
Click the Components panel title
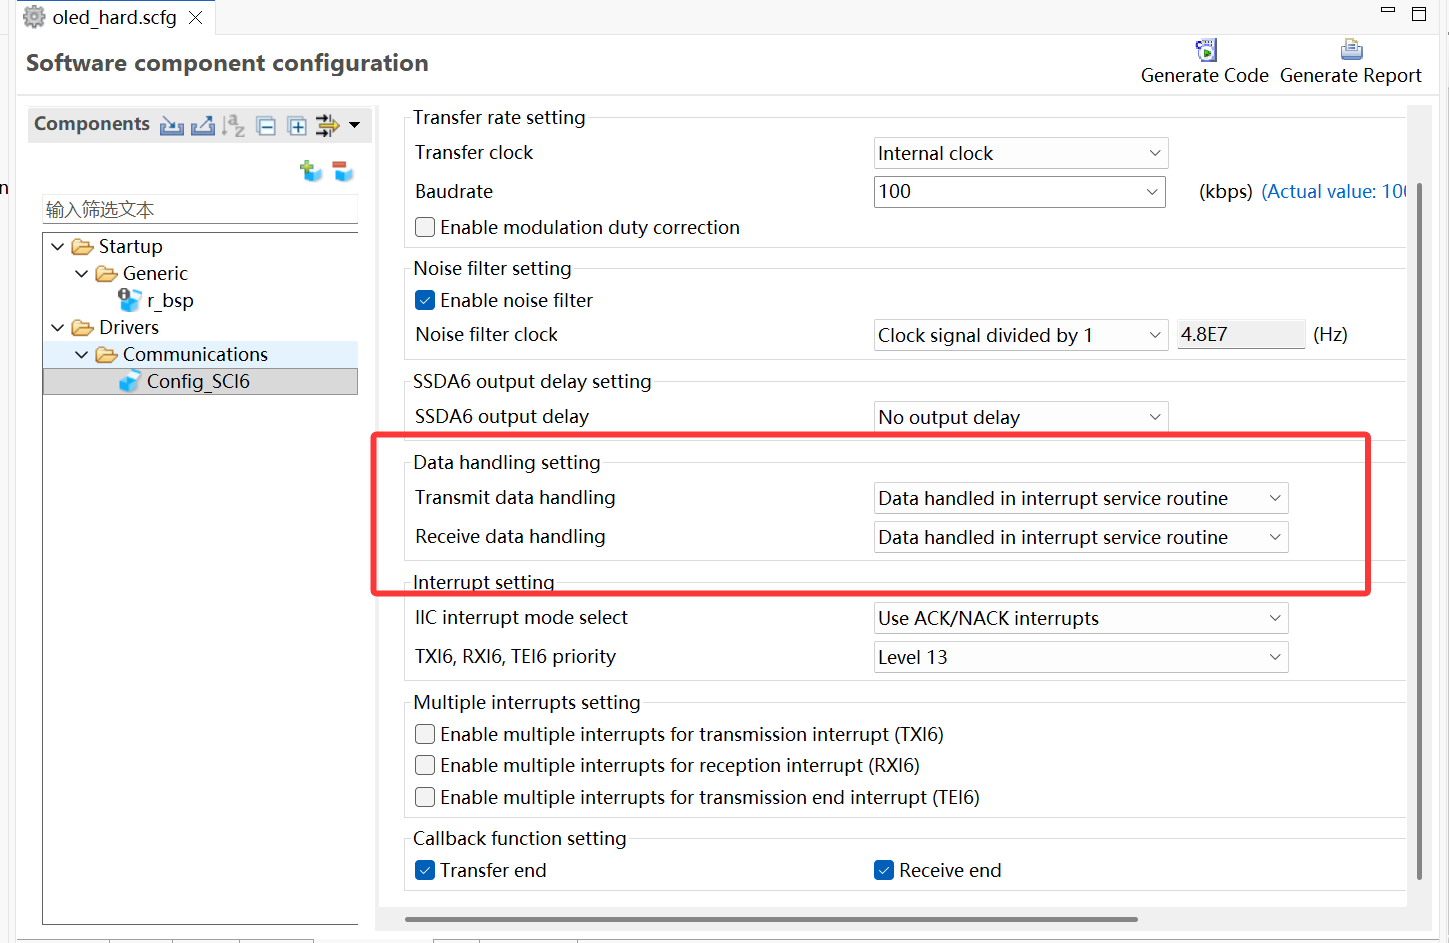coord(92,124)
